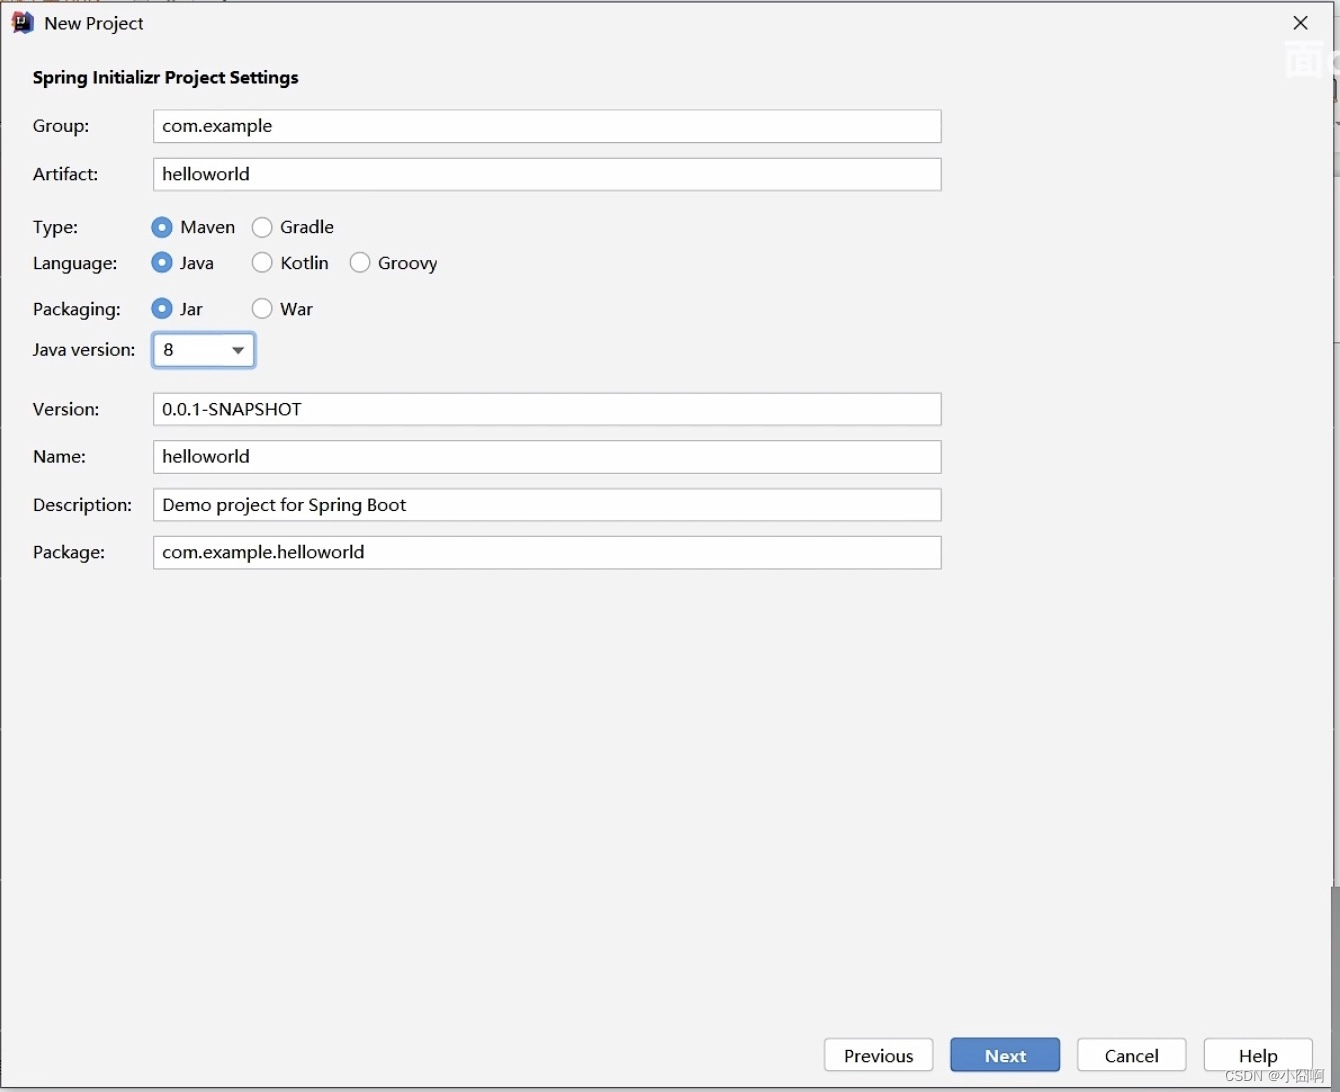Select Gradle project type

click(x=262, y=228)
